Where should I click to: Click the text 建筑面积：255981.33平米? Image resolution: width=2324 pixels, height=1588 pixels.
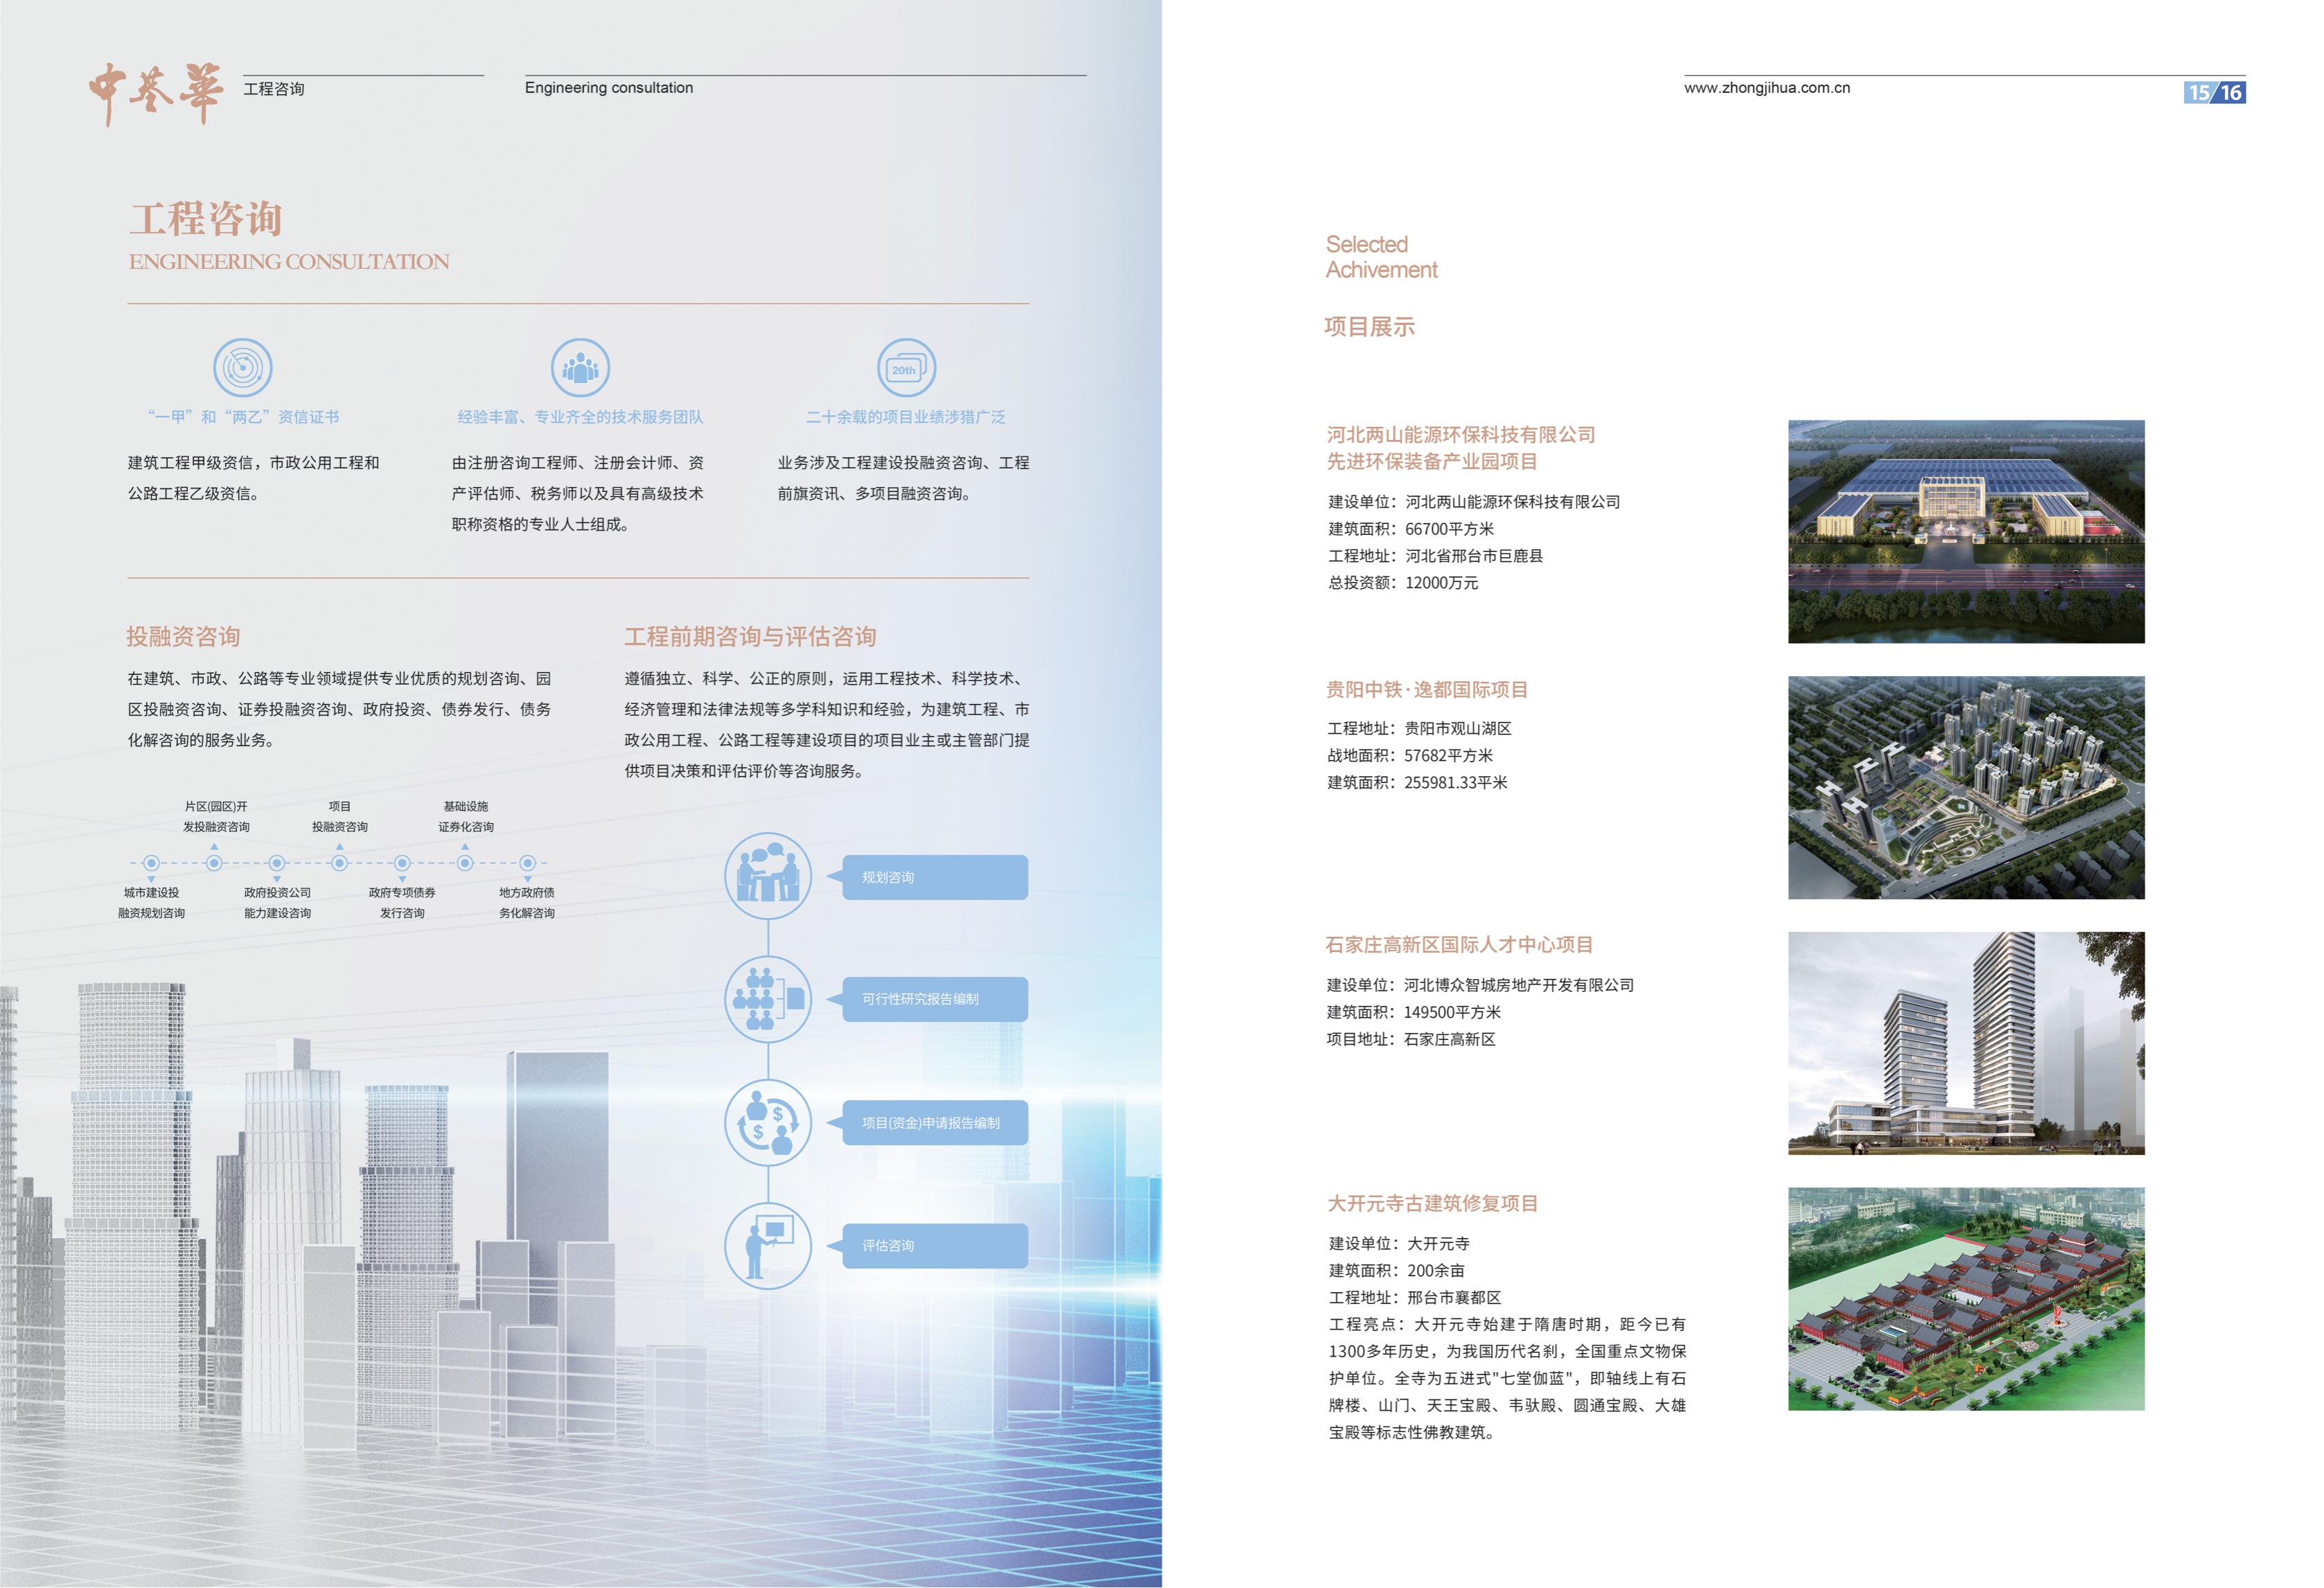(1417, 783)
